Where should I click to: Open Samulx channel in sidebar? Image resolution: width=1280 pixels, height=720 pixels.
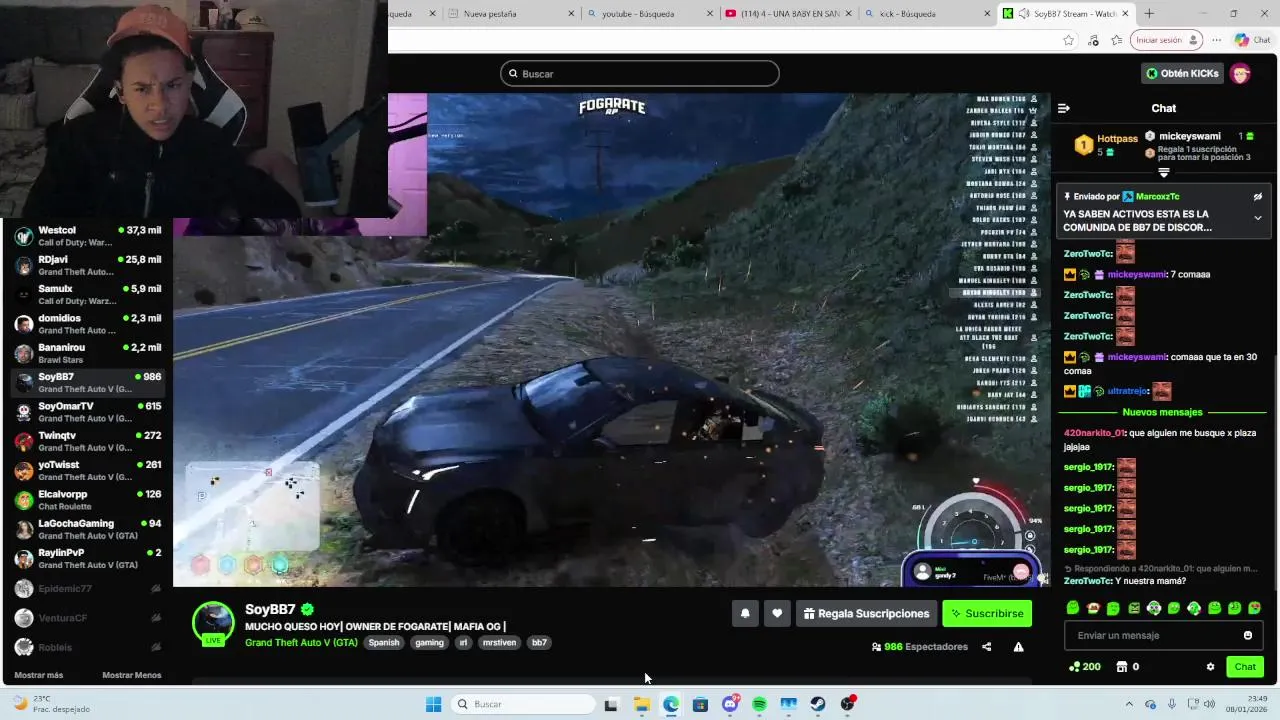(88, 294)
